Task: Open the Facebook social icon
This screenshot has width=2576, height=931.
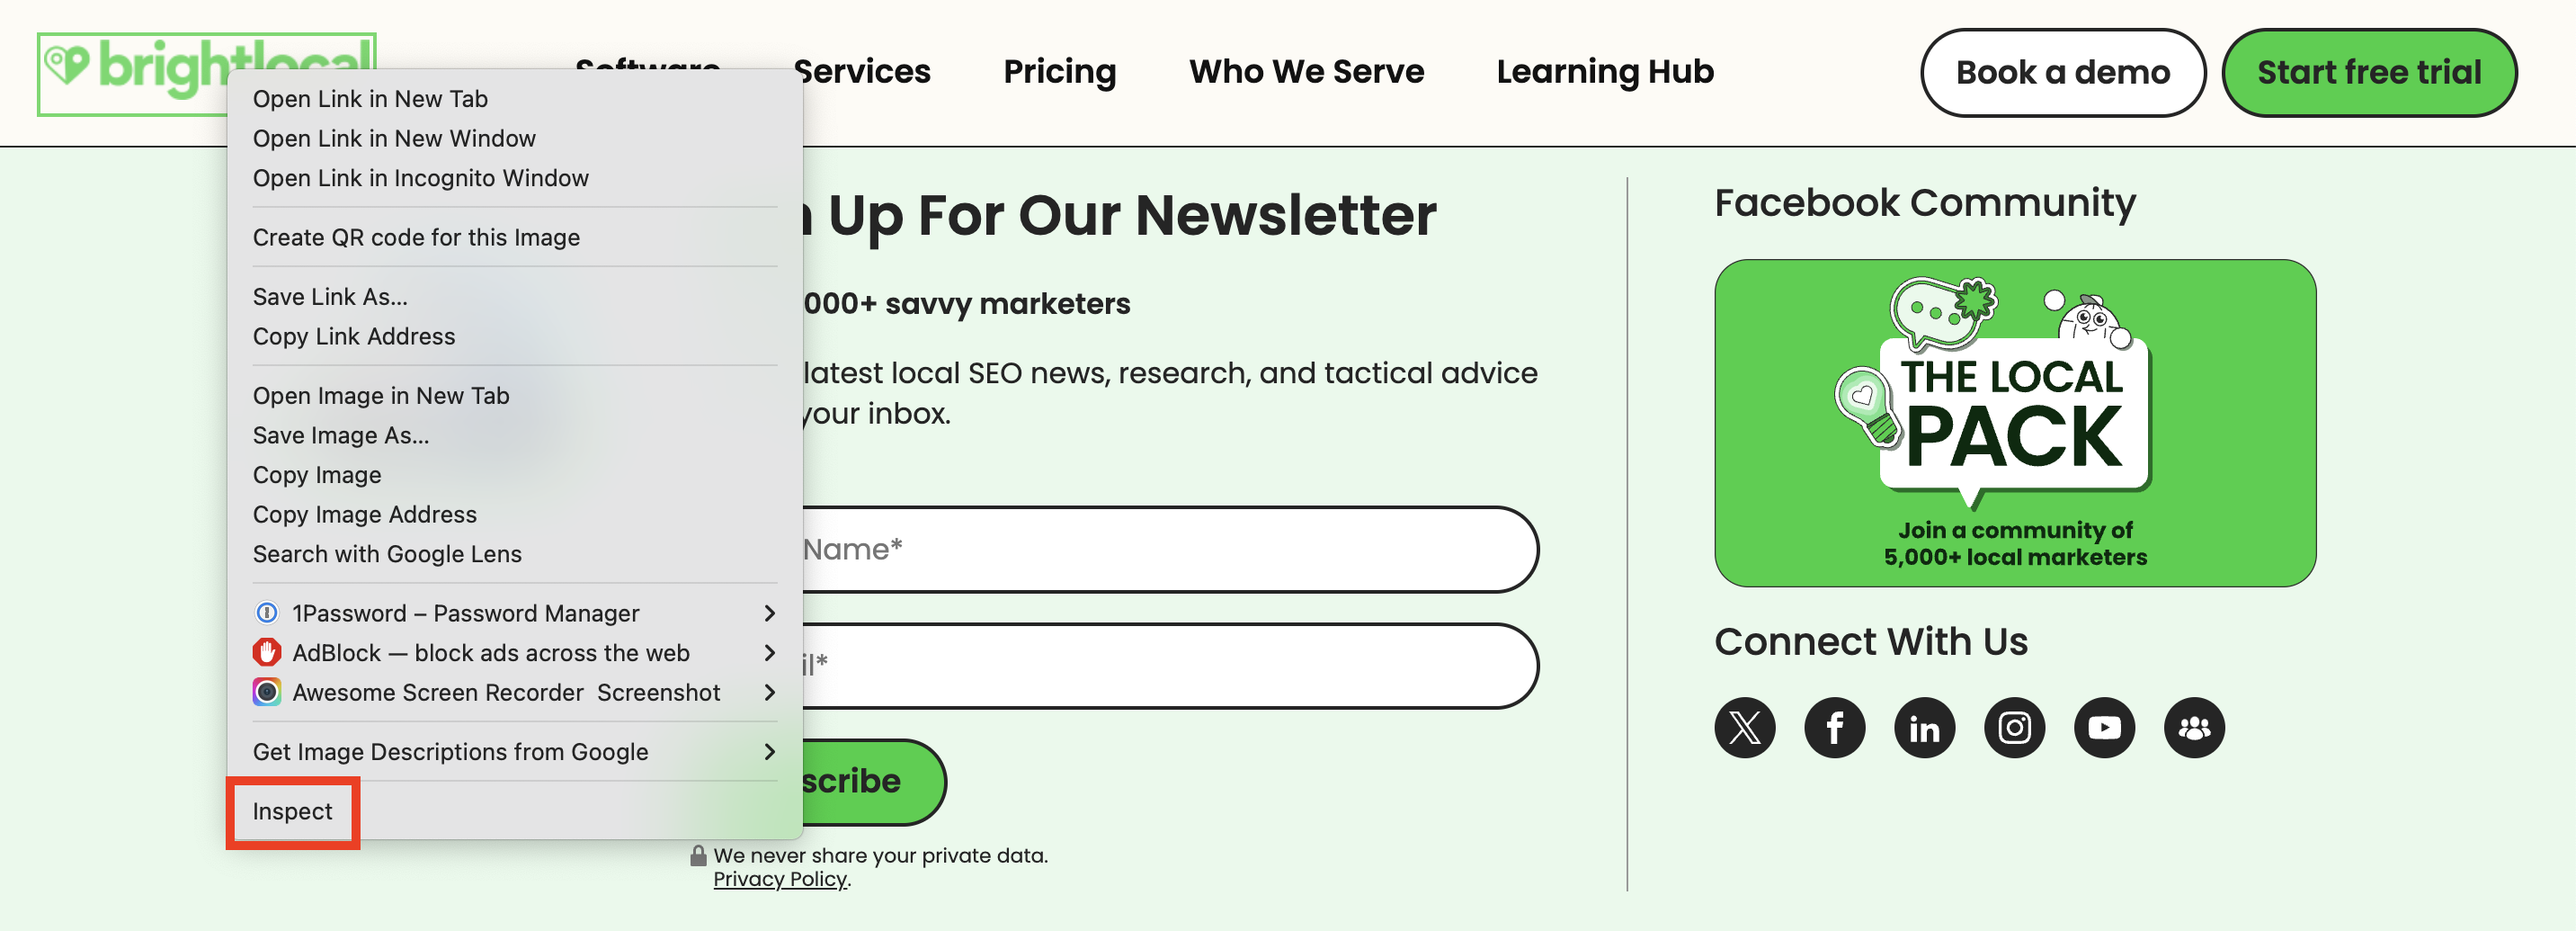Action: tap(1834, 727)
